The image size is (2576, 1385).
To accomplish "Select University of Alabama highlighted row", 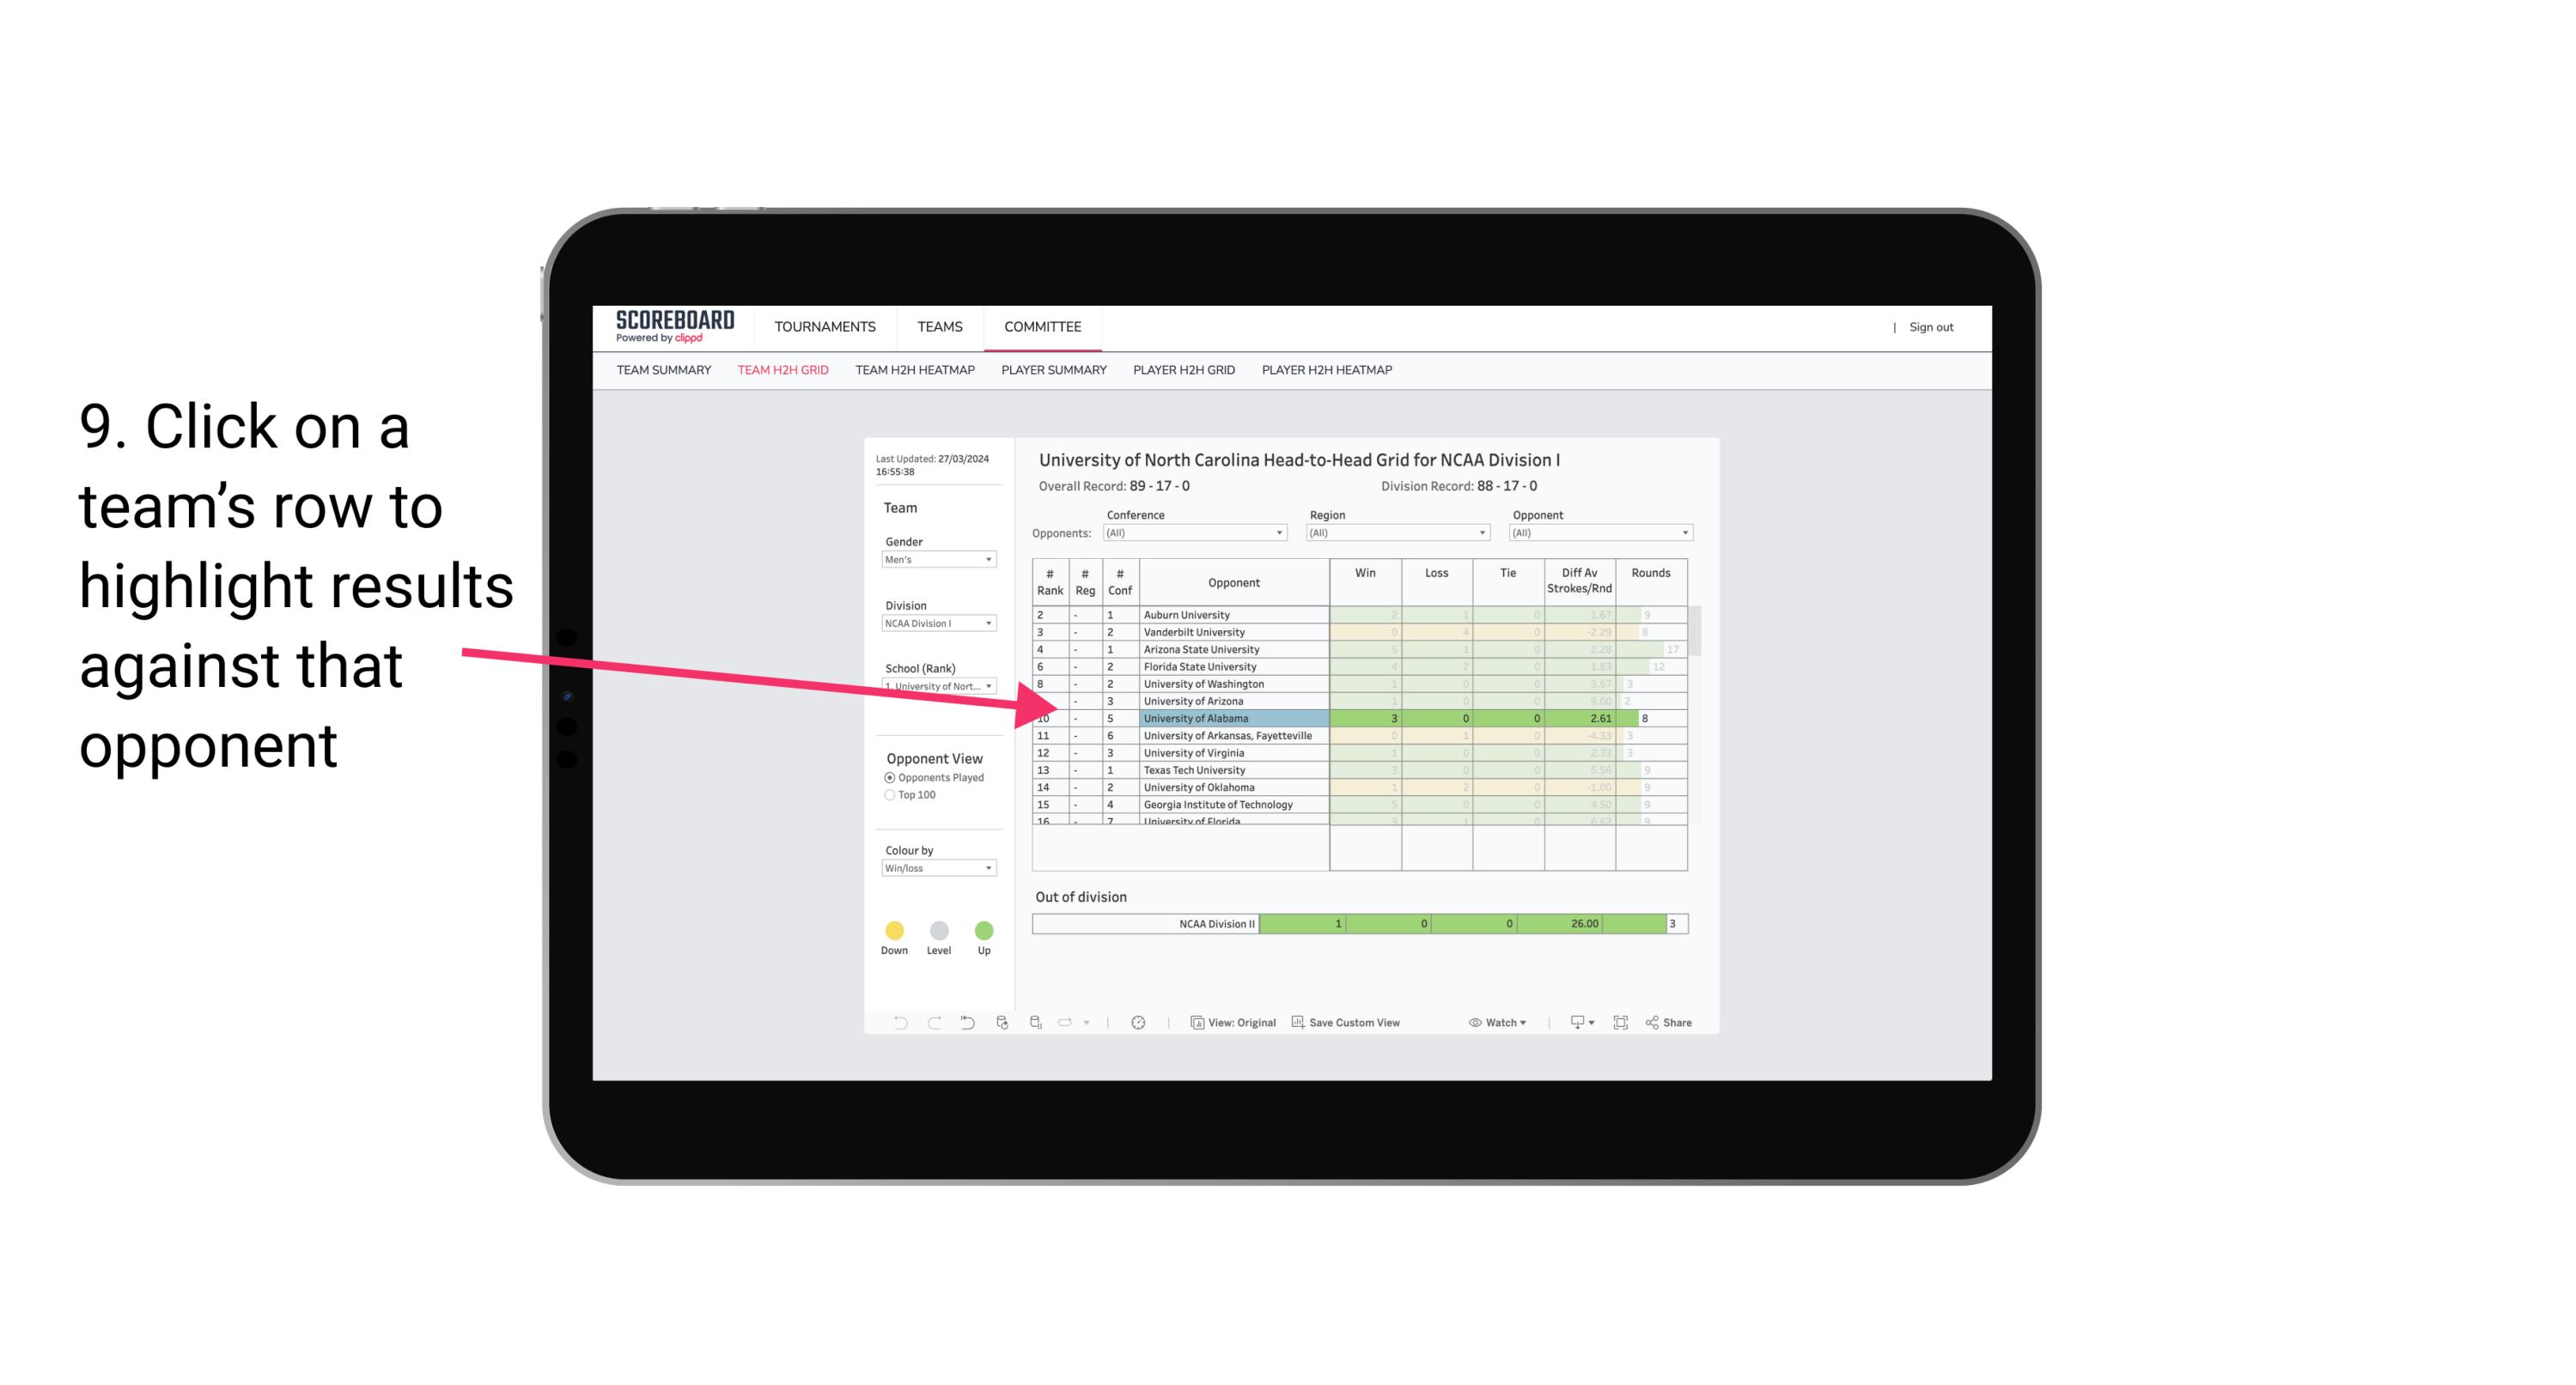I will tap(1353, 716).
